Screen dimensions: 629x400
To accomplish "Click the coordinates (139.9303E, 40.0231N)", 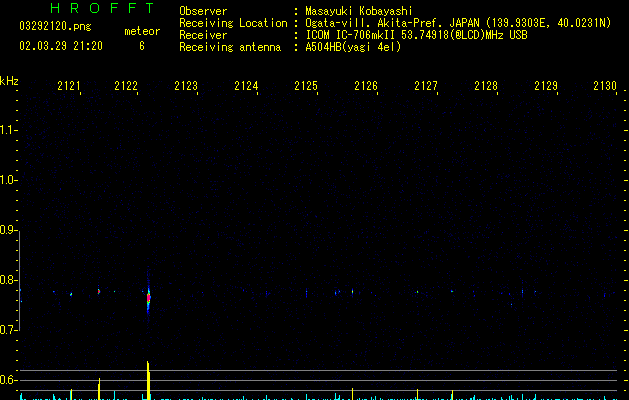I will tap(549, 23).
